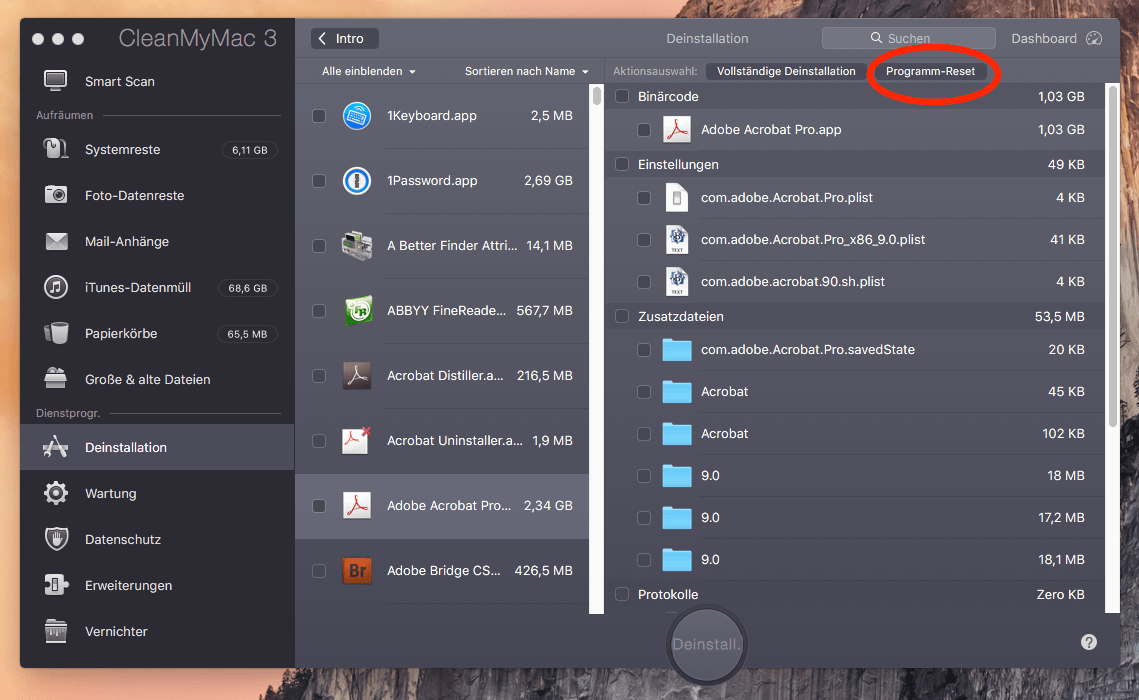Image resolution: width=1139 pixels, height=700 pixels.
Task: Tick the com.adobe.acrobat.90.sh.plist checkbox
Action: [x=644, y=282]
